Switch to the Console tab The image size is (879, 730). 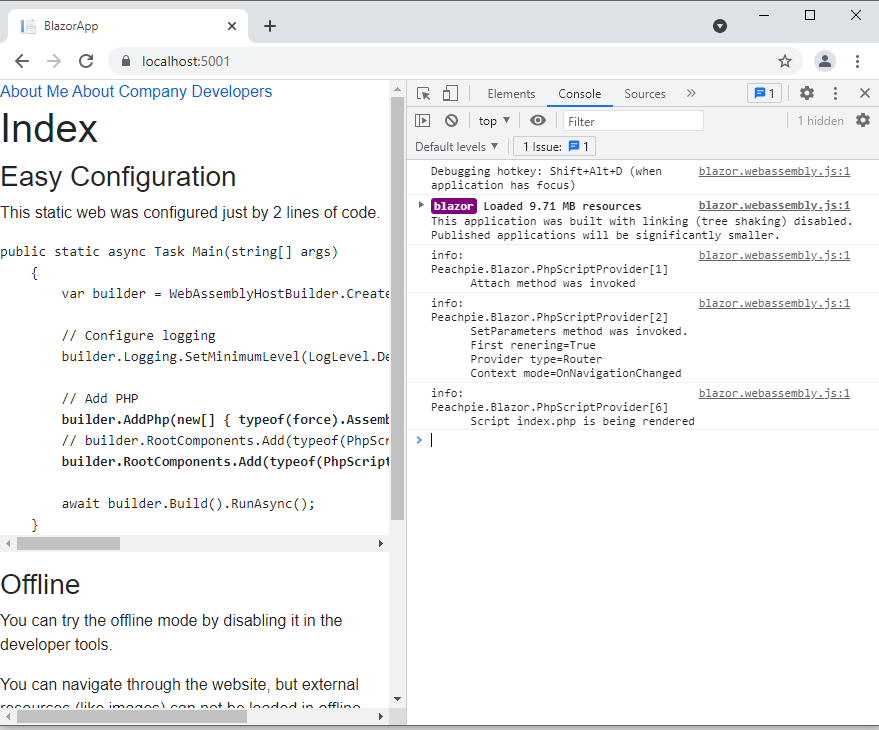[x=579, y=94]
